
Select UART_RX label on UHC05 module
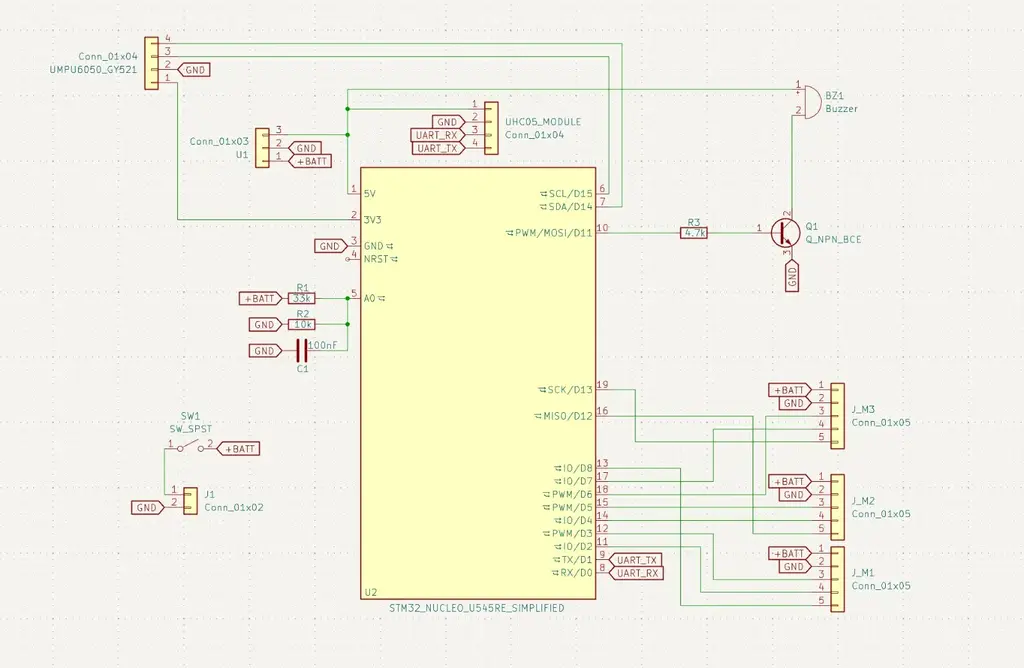pyautogui.click(x=437, y=135)
